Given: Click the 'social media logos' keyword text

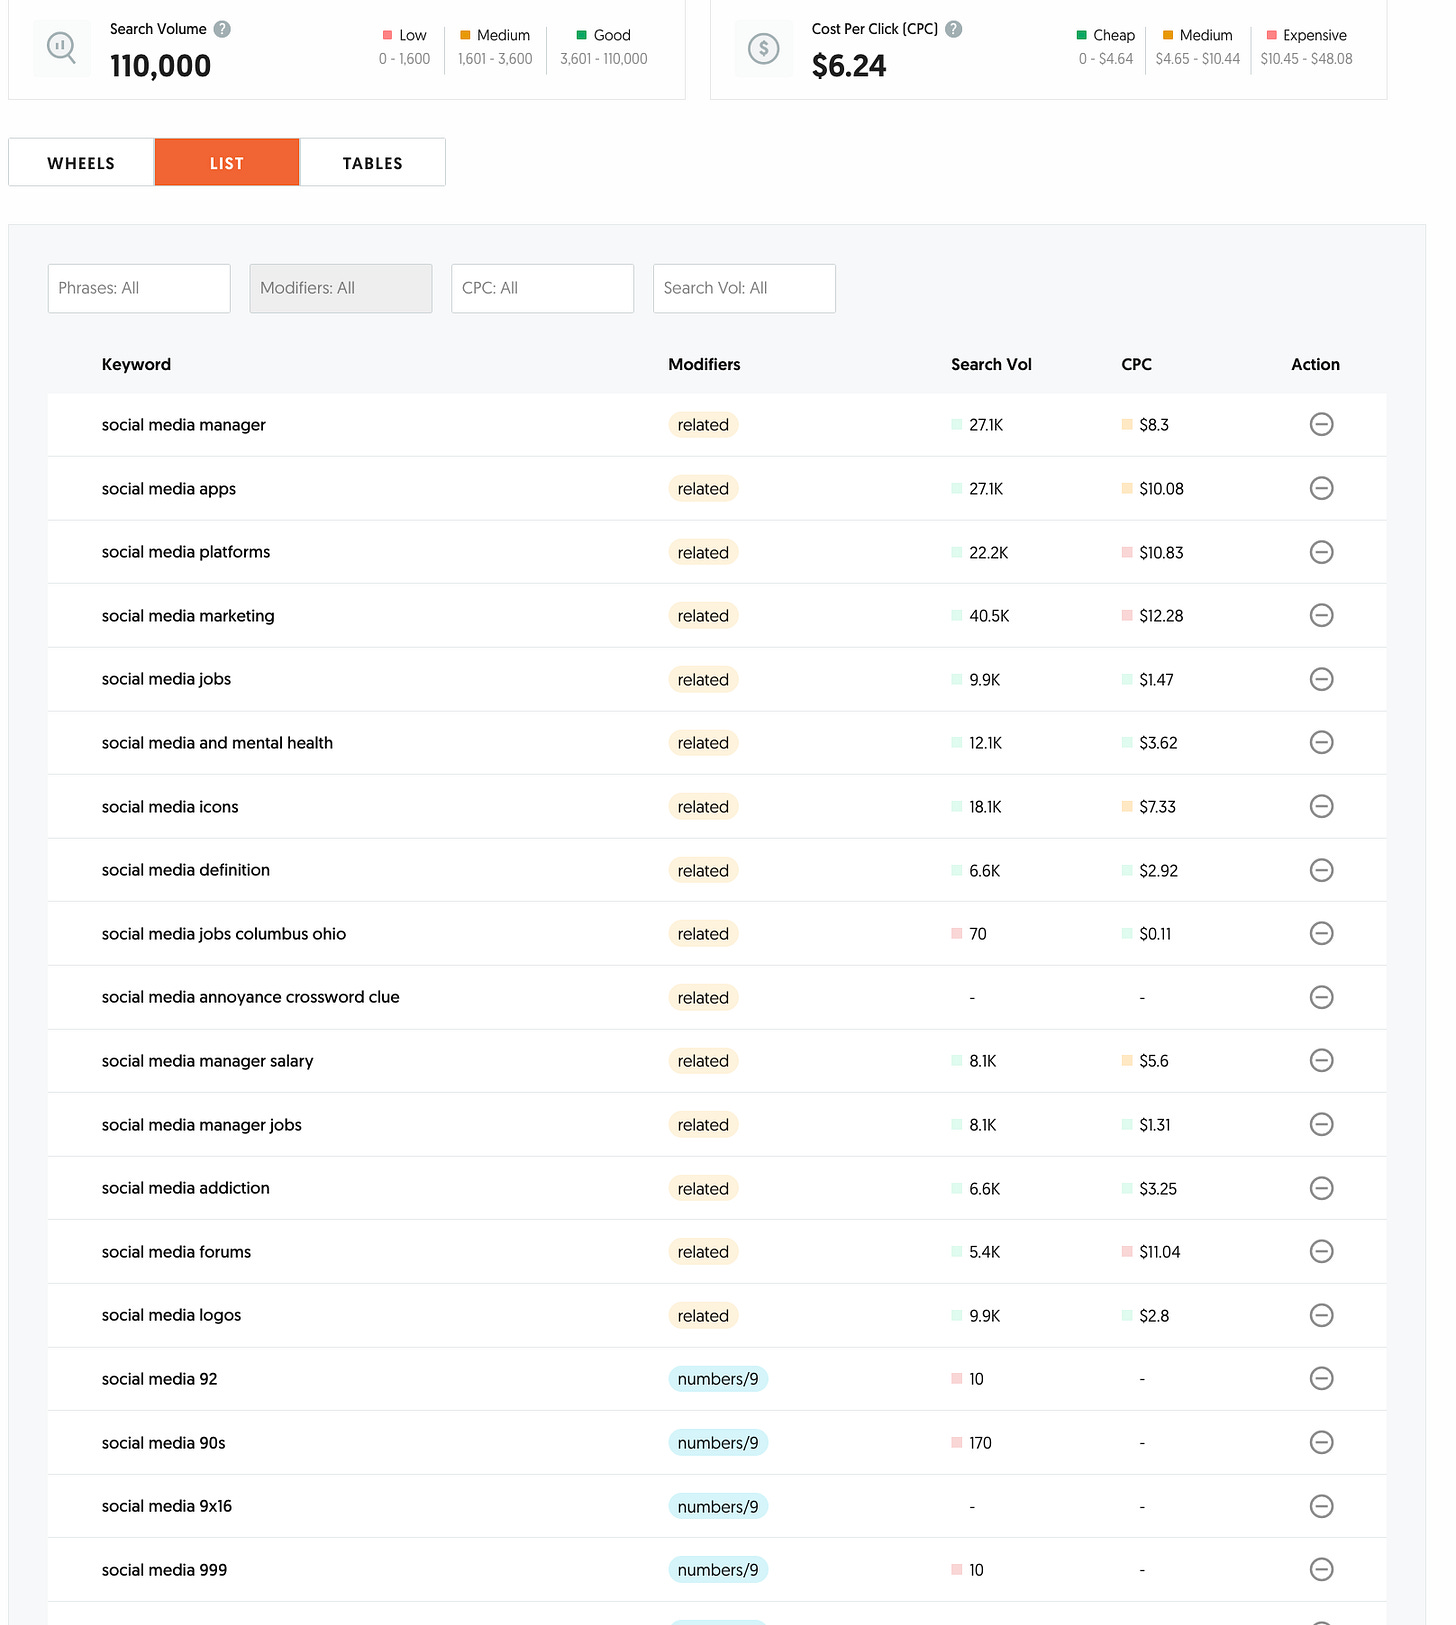Looking at the screenshot, I should 171,1315.
